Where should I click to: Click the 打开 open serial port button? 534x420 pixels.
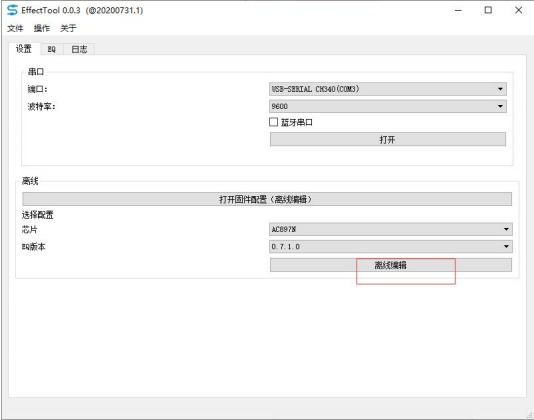(x=388, y=139)
